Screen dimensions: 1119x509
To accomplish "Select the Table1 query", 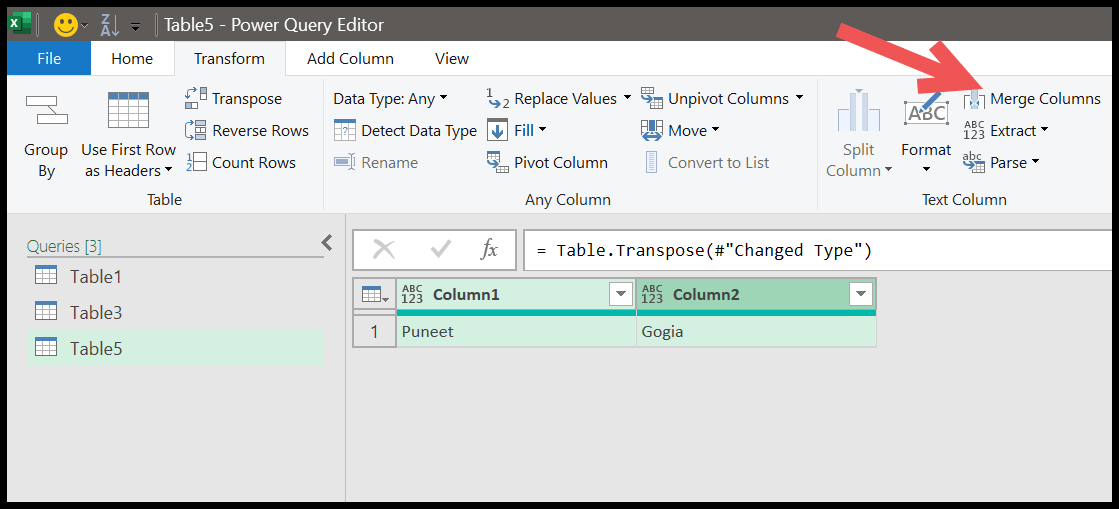I will (175, 276).
